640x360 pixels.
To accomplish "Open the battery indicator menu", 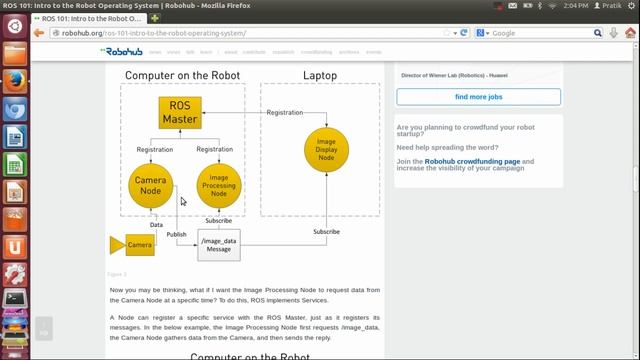I will click(527, 6).
